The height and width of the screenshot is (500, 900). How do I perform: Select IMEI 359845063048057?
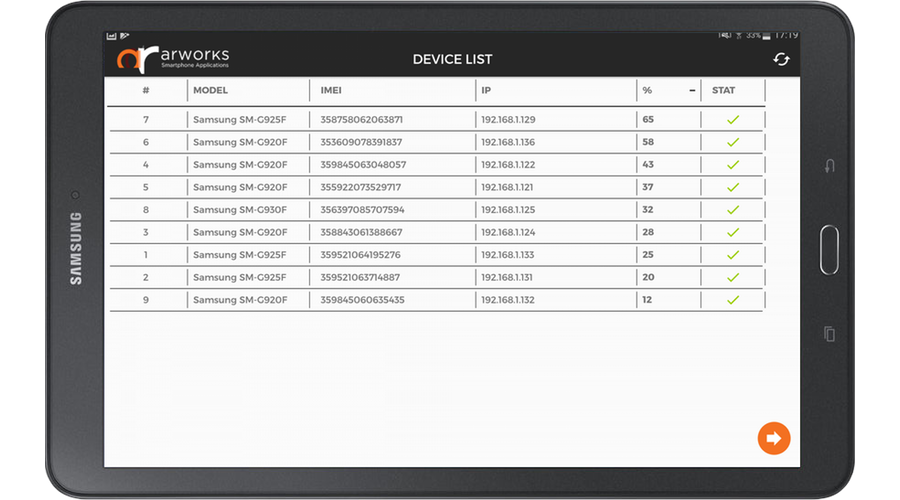tap(363, 165)
